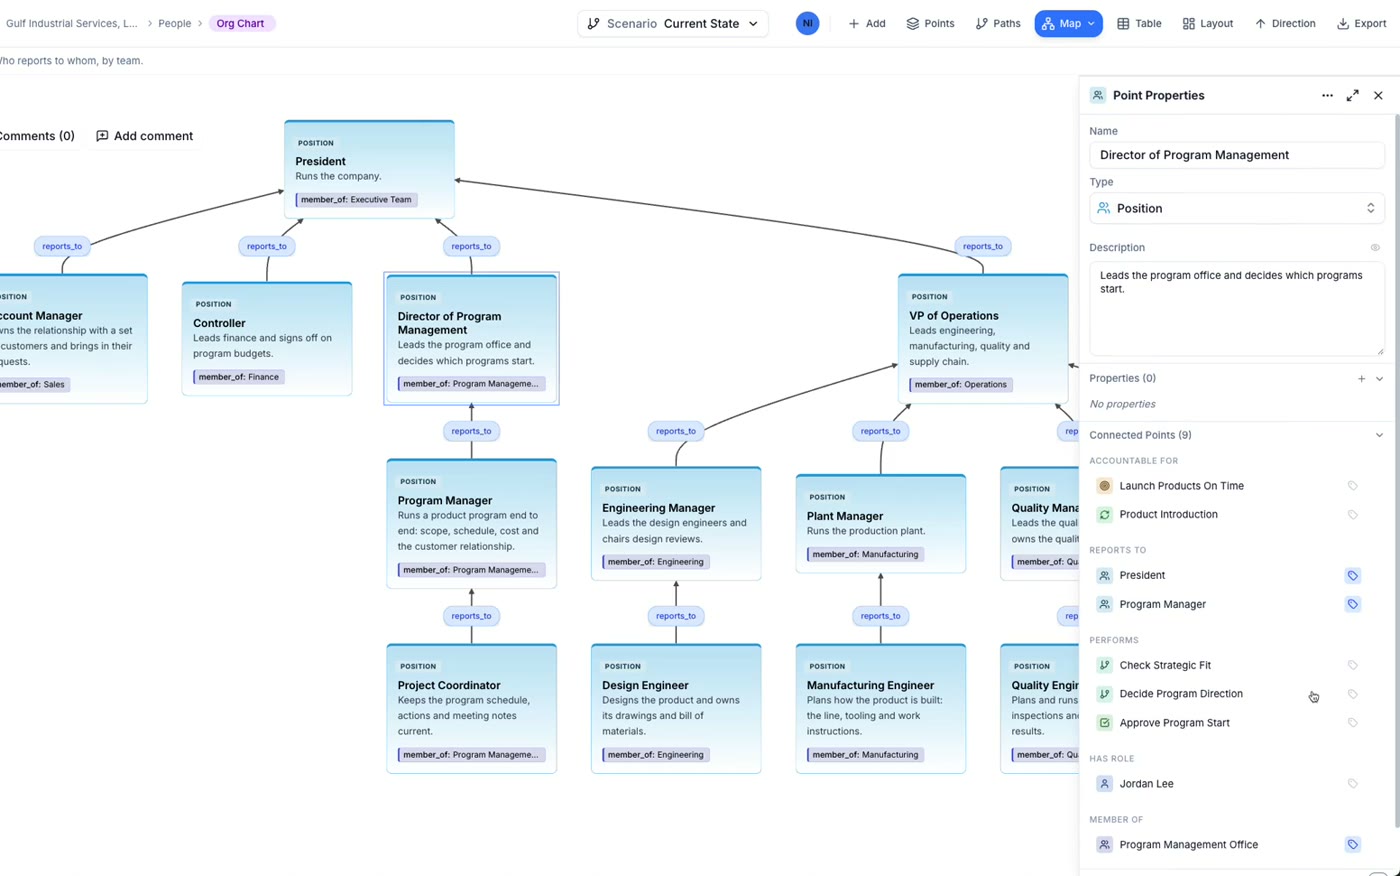
Task: Add a new property with the plus icon
Action: [x=1361, y=379]
